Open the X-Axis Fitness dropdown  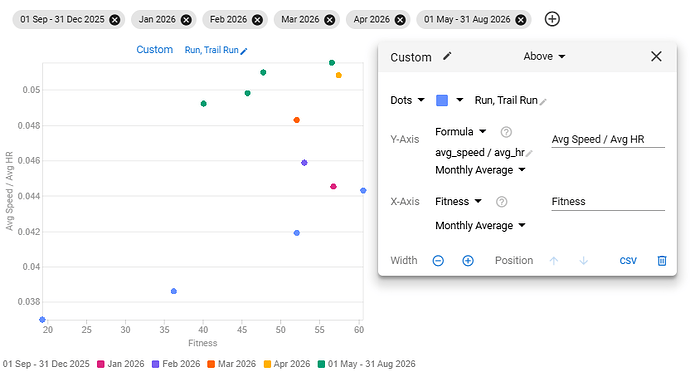(x=459, y=202)
